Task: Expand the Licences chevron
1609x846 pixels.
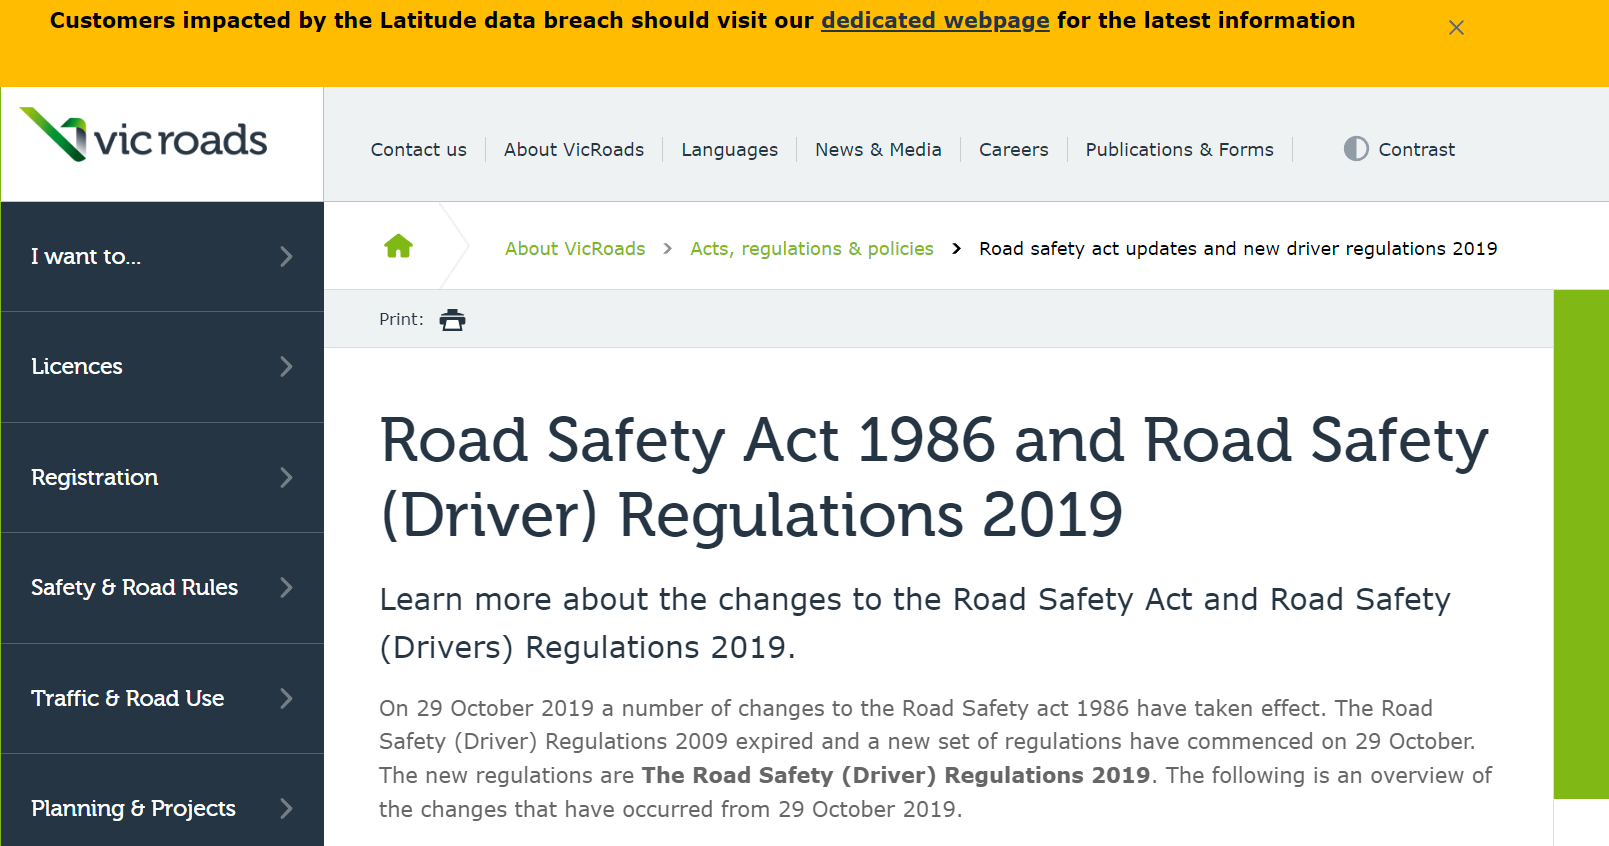Action: click(286, 367)
